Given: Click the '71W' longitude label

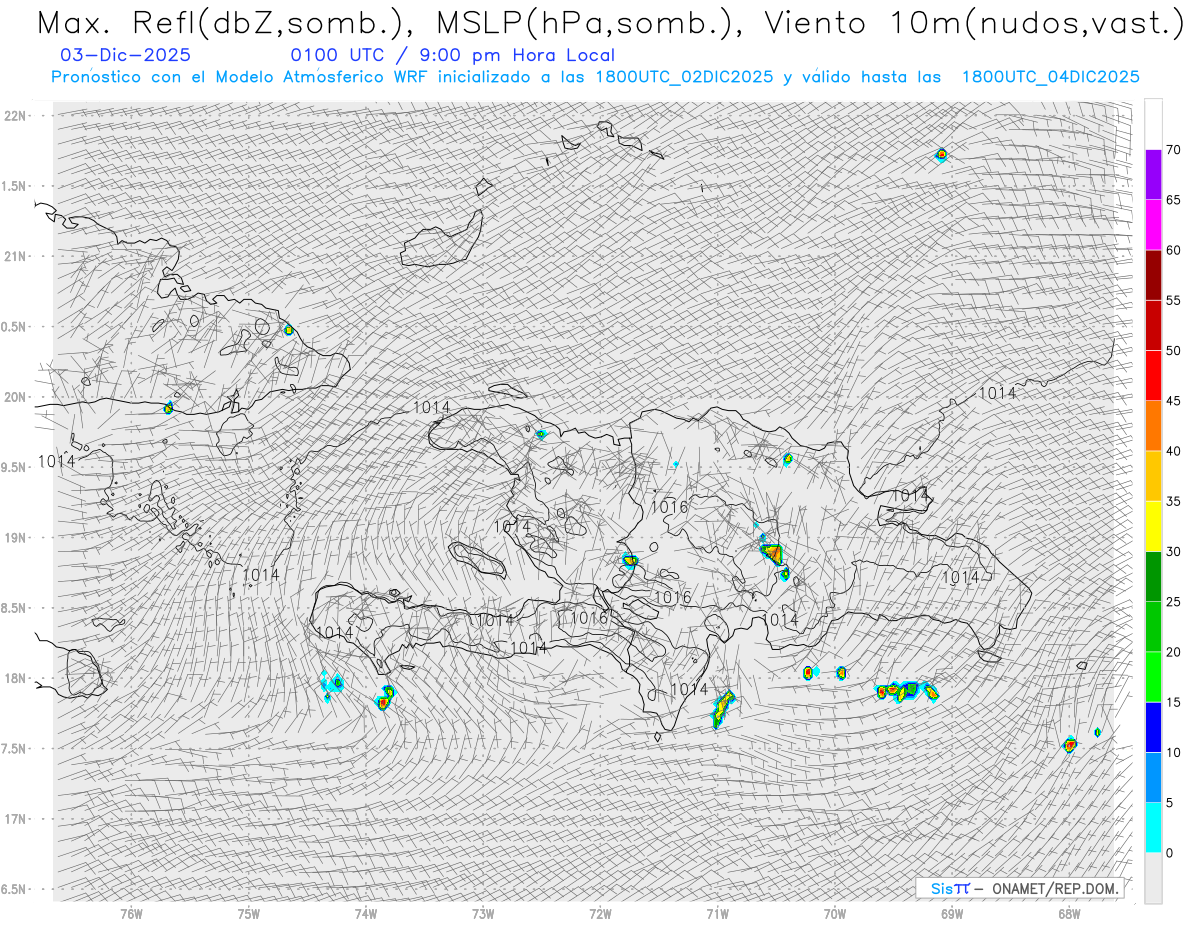Looking at the screenshot, I should pyautogui.click(x=717, y=913).
